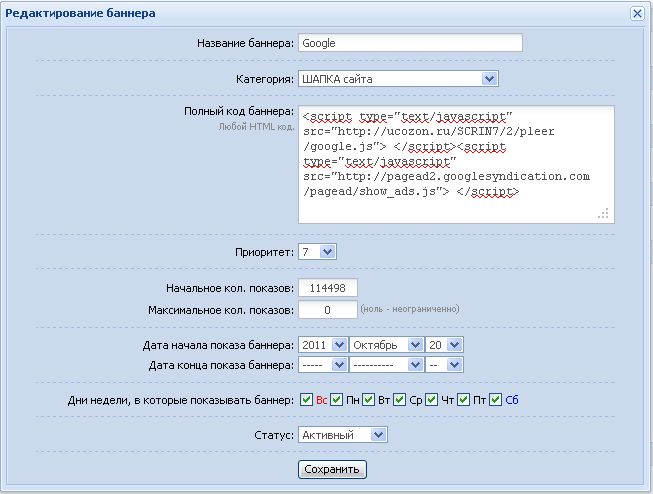Open the start month Октябрь dropdown

pyautogui.click(x=386, y=345)
